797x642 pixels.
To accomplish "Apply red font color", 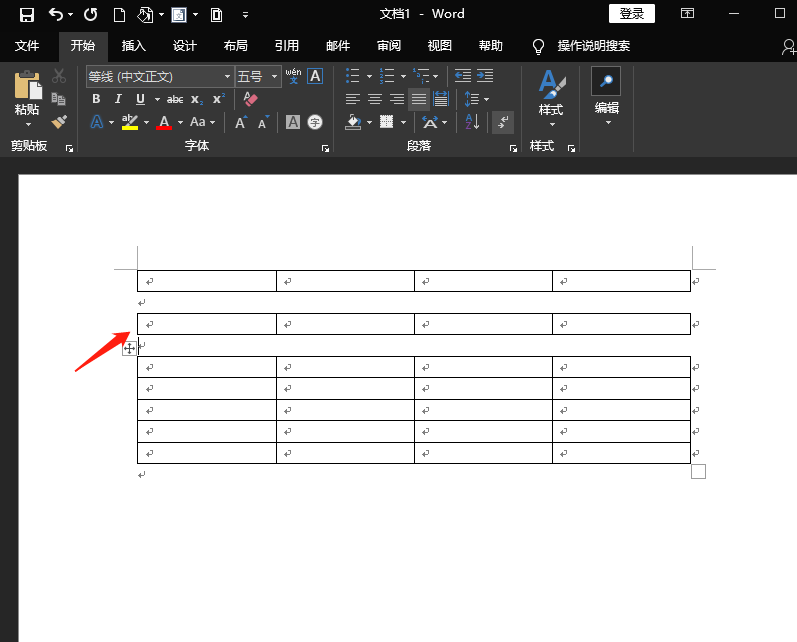I will pyautogui.click(x=164, y=122).
